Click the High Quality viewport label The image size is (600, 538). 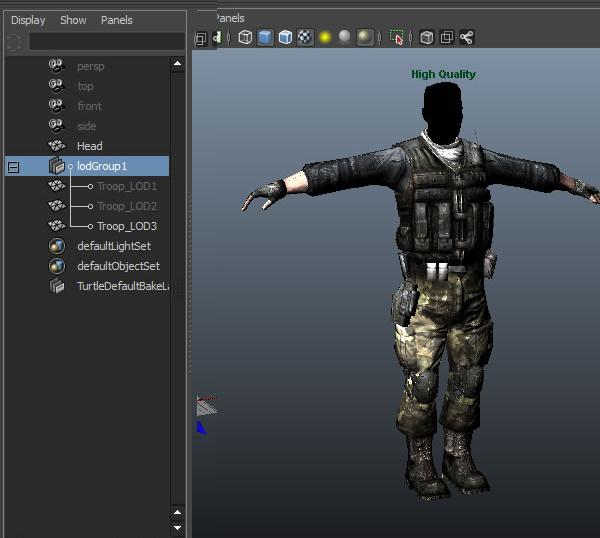[x=443, y=74]
